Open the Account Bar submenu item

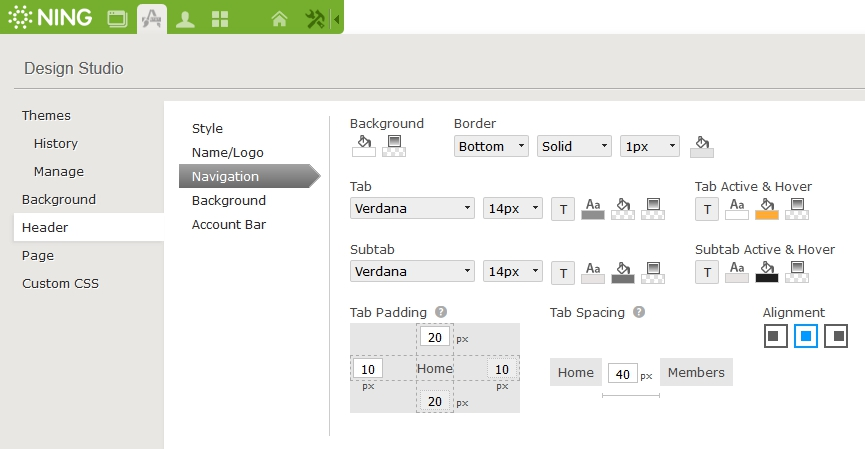(229, 224)
